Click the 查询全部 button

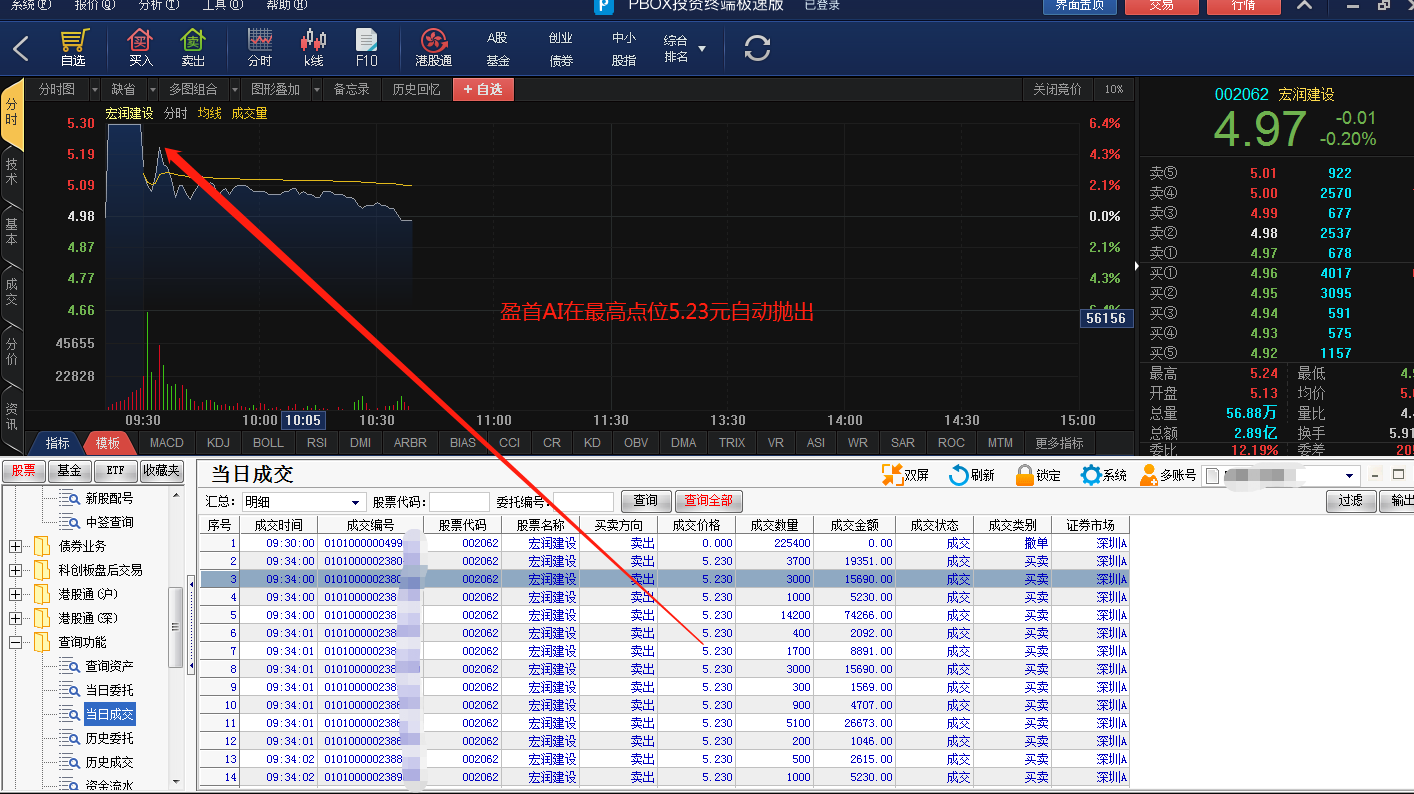709,501
